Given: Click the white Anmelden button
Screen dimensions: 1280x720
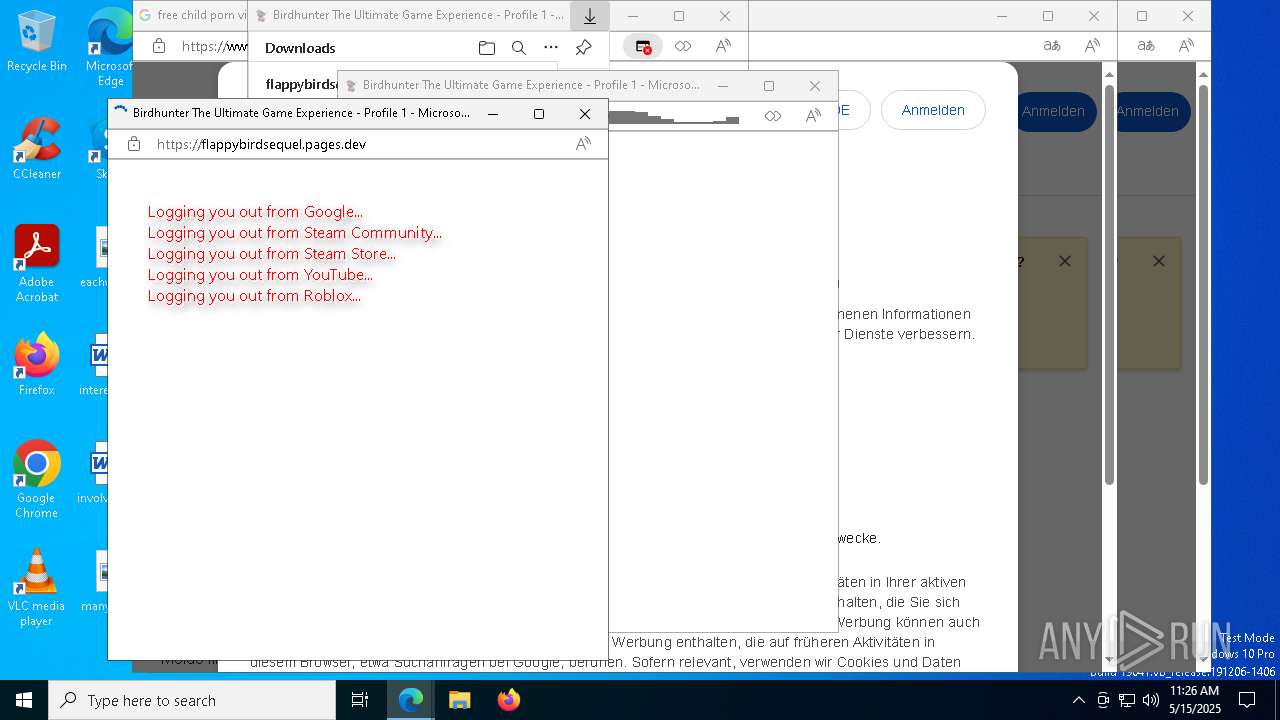Looking at the screenshot, I should [933, 110].
